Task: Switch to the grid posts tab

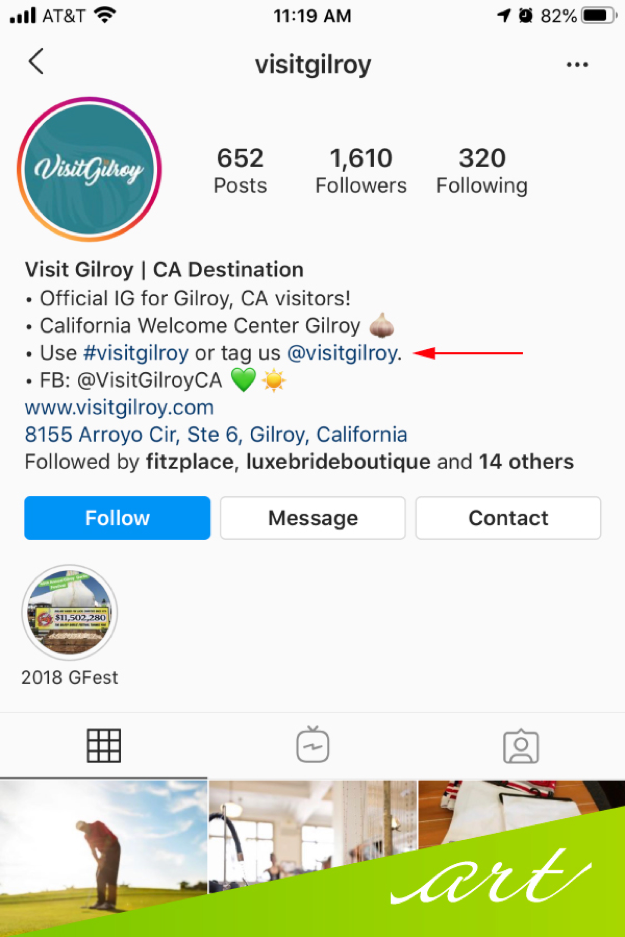Action: click(x=104, y=745)
